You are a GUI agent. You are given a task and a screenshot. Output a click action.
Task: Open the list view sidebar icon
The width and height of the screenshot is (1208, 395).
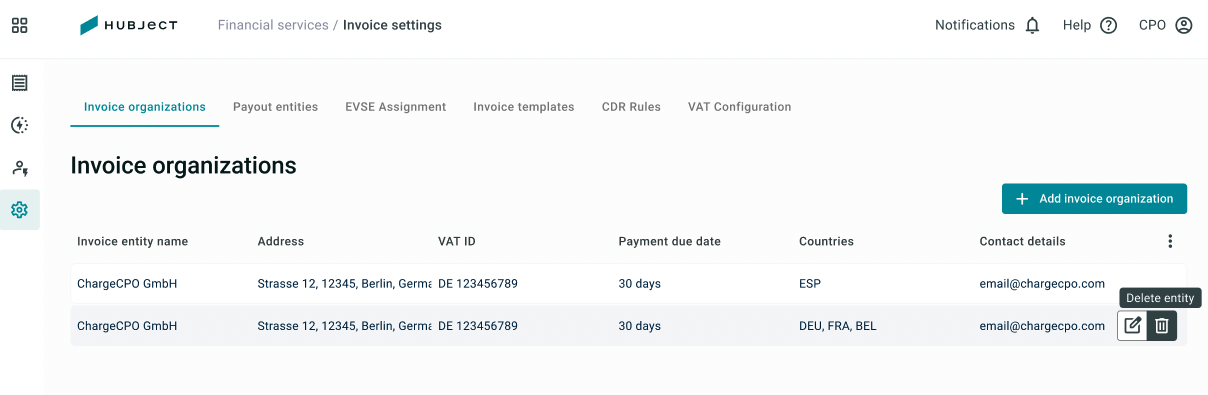click(20, 83)
